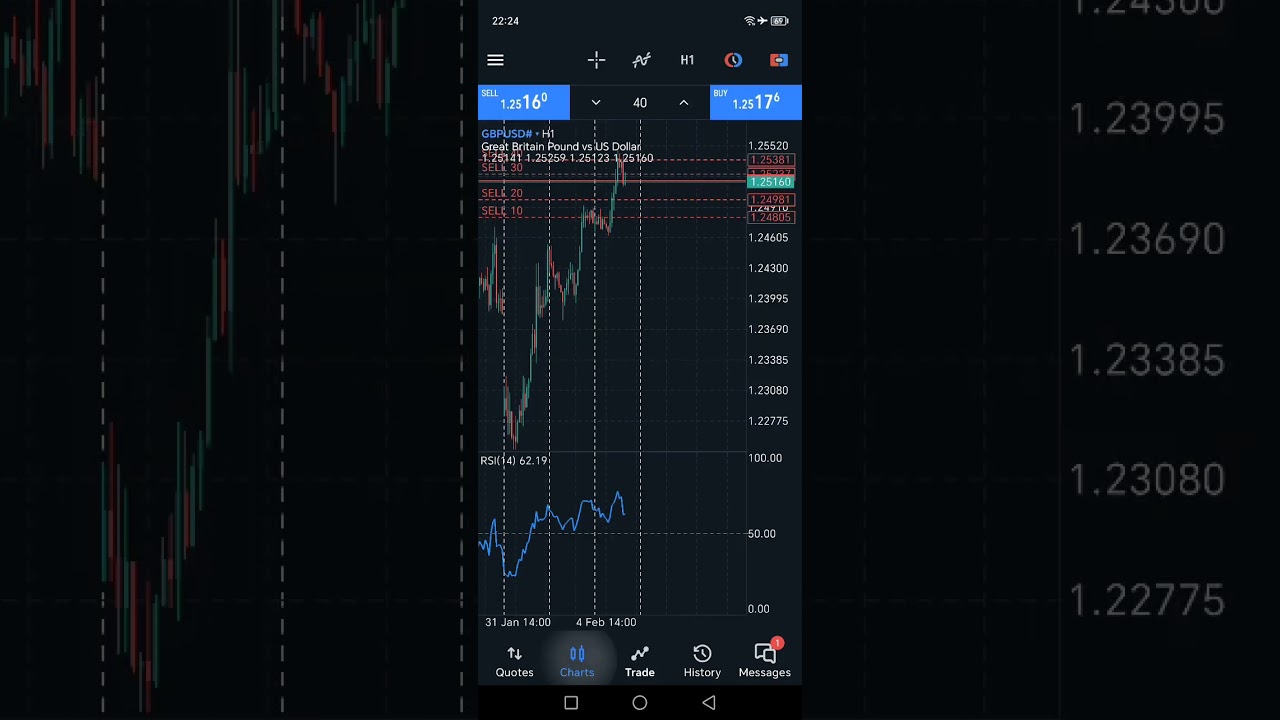1280x720 pixels.
Task: Open the hamburger side menu
Action: (495, 60)
